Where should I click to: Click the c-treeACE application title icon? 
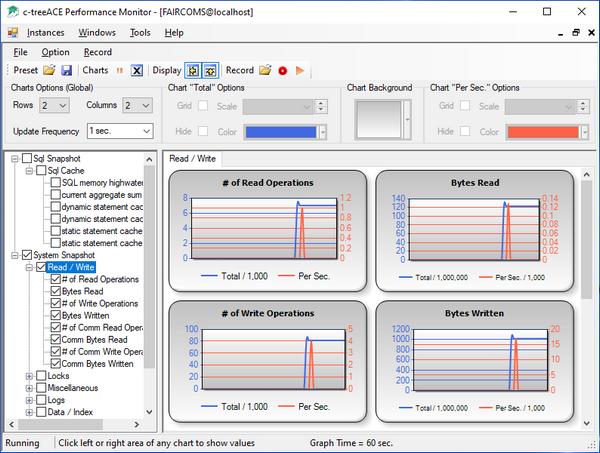pos(13,12)
